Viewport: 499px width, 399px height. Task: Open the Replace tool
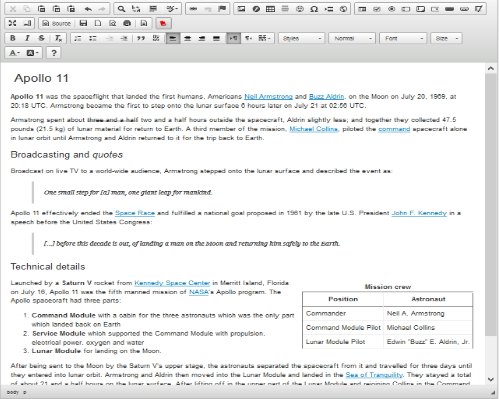(x=136, y=9)
